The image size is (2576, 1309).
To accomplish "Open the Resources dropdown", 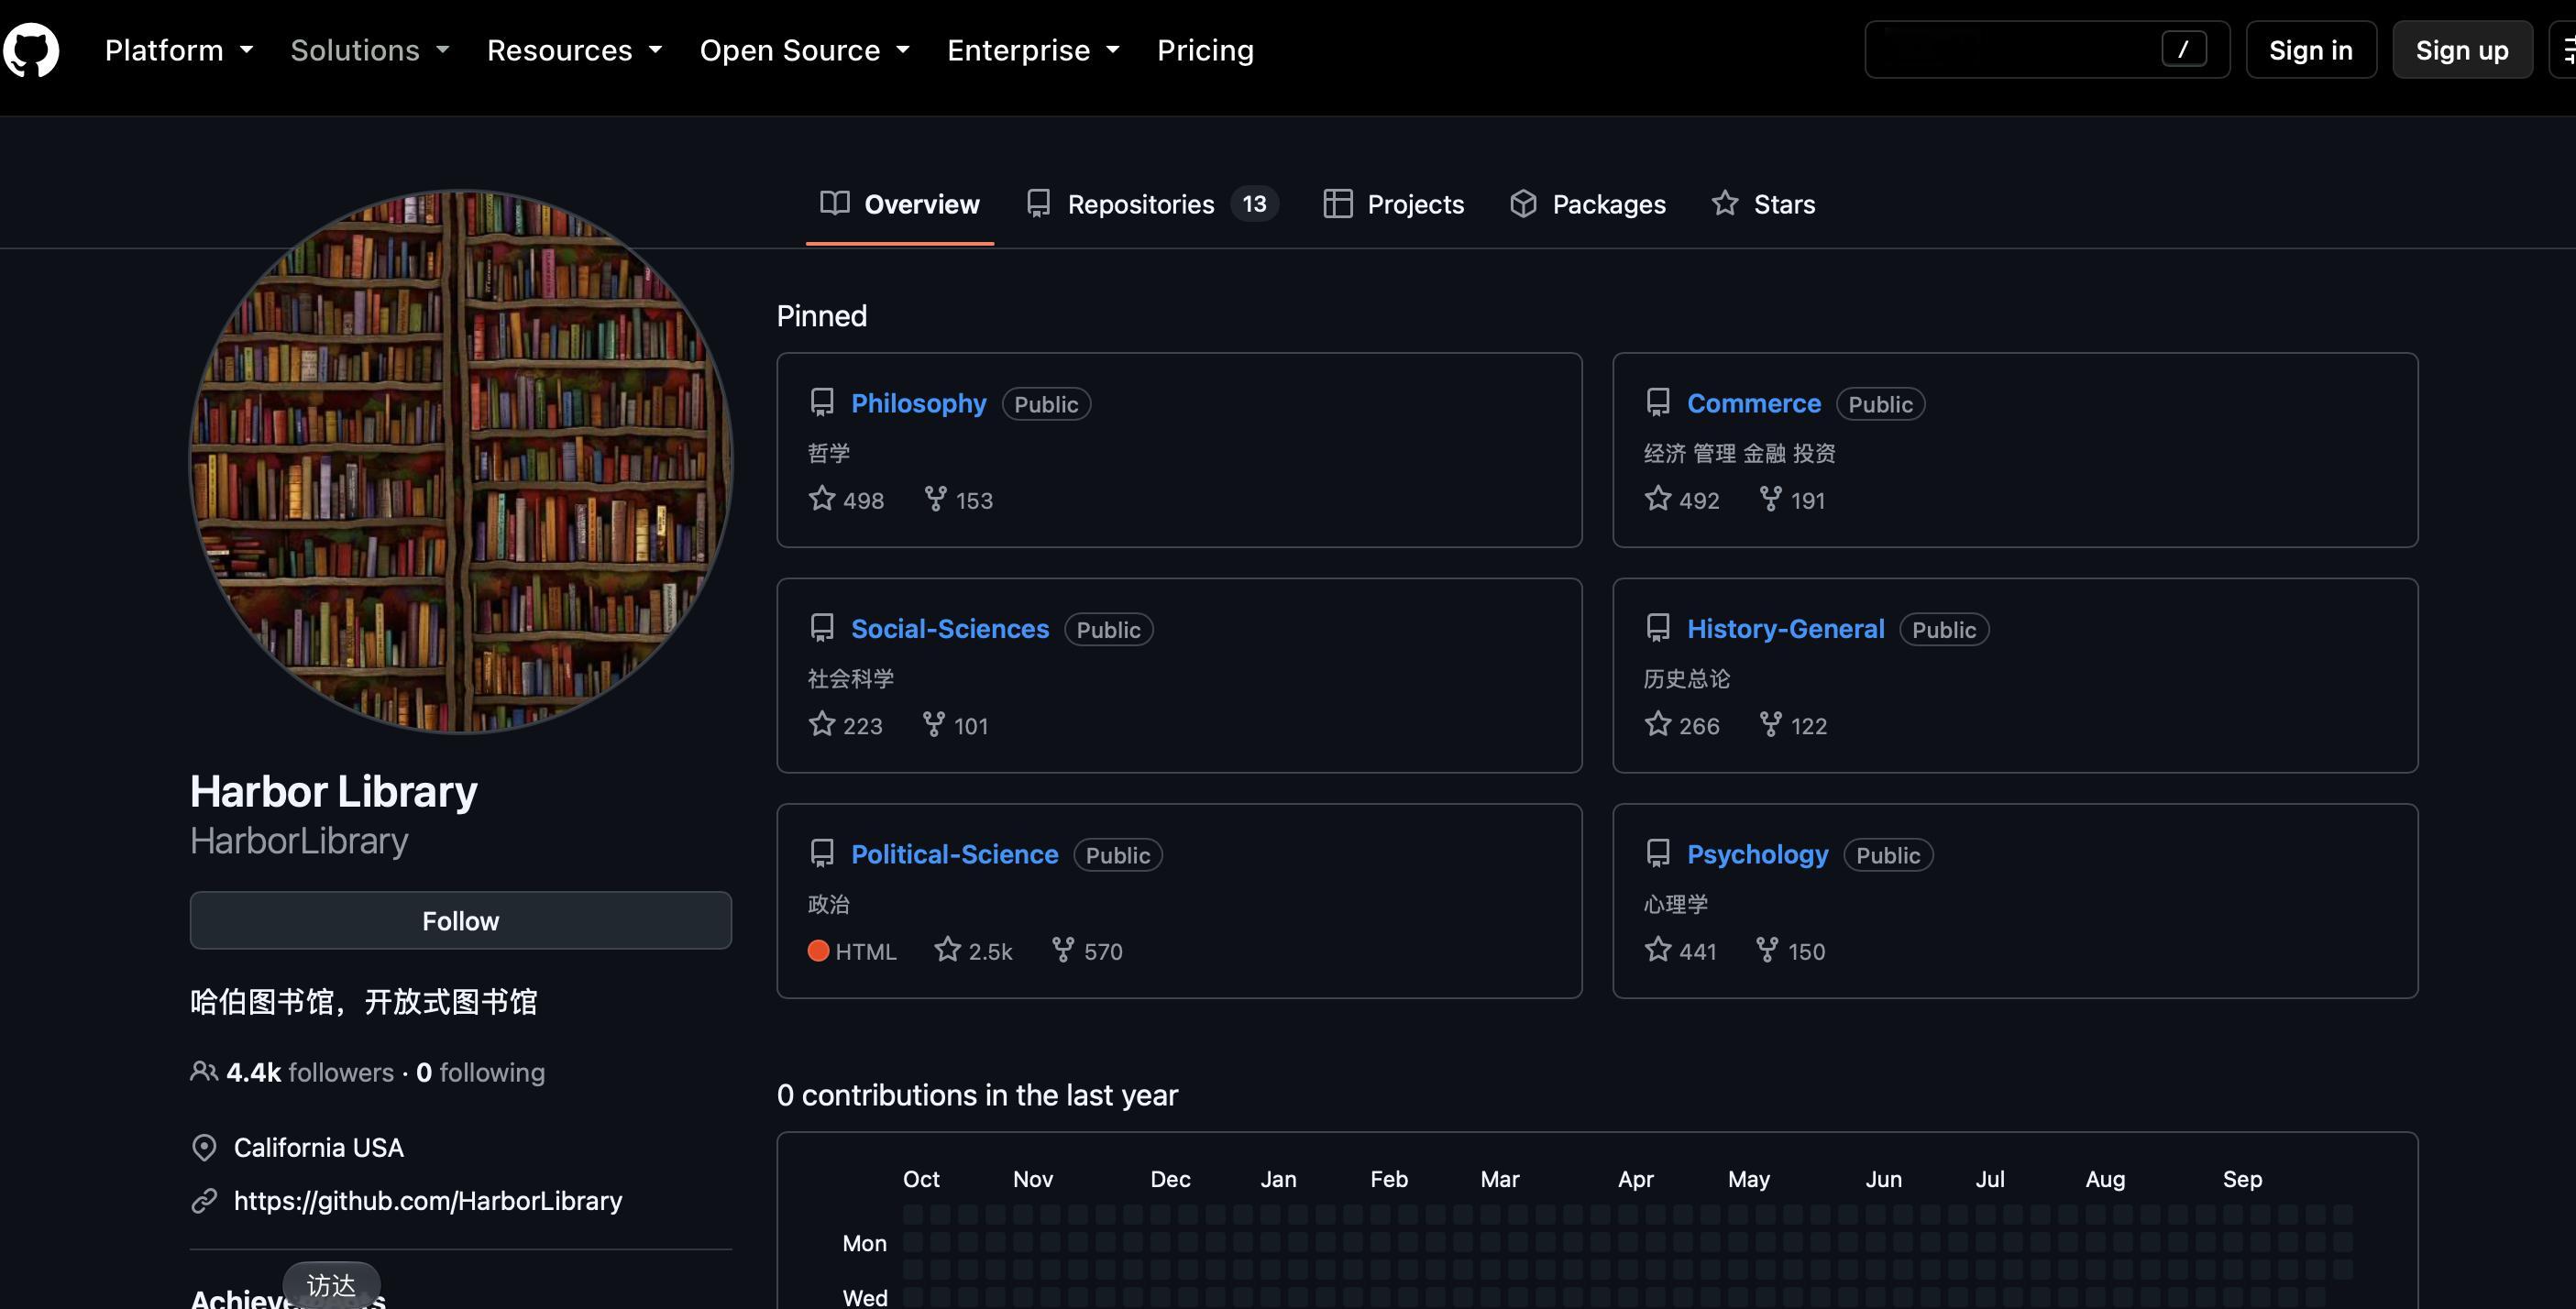I will tap(575, 50).
